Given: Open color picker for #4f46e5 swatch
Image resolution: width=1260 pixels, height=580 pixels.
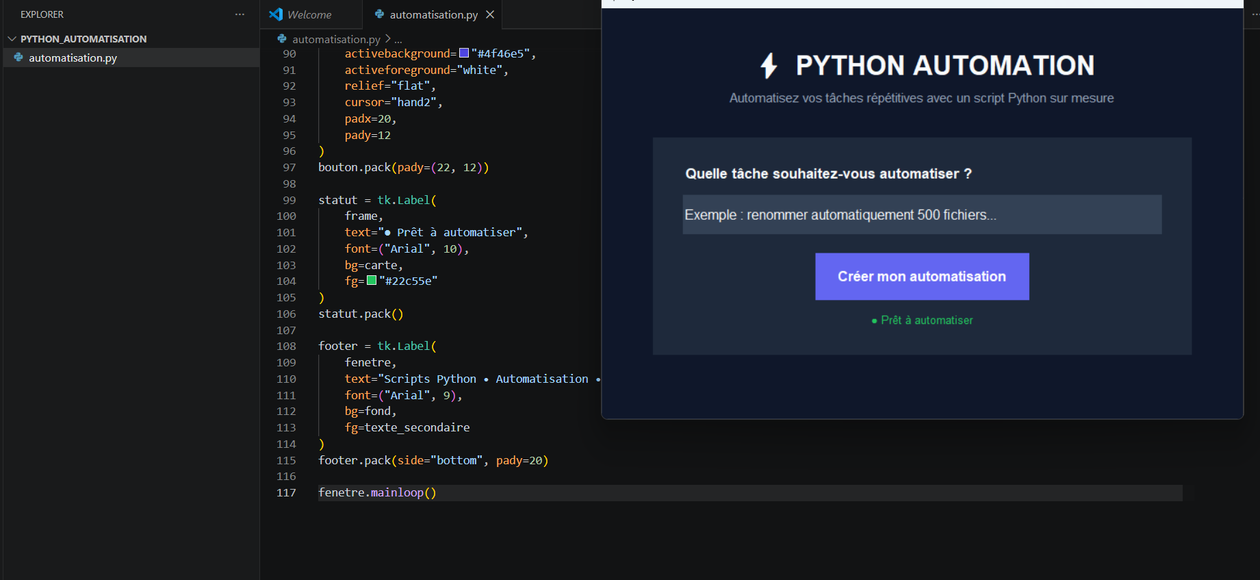Looking at the screenshot, I should (x=464, y=53).
